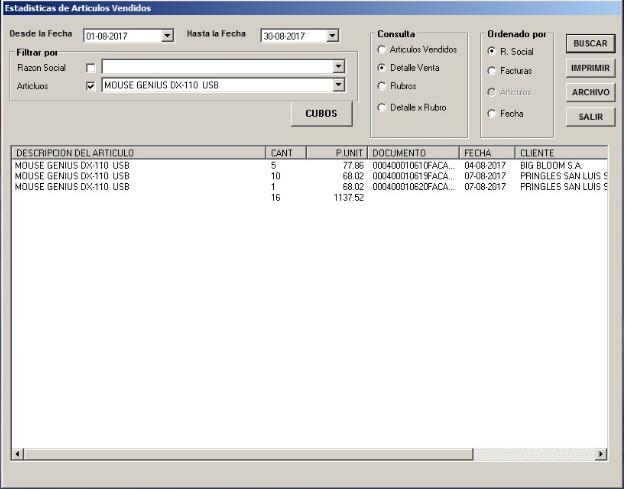Open the Desde la Fecha date dropdown
Screen dimensions: 626x489
tap(167, 36)
